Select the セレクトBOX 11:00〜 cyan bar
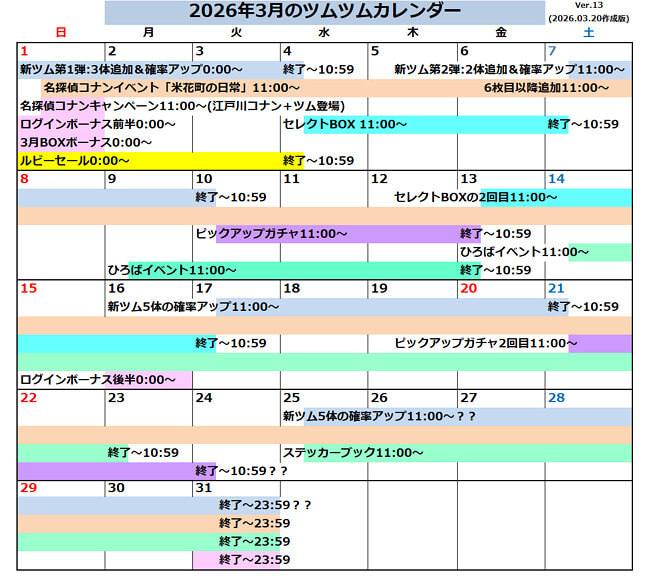Image resolution: width=650 pixels, height=584 pixels. [x=345, y=124]
